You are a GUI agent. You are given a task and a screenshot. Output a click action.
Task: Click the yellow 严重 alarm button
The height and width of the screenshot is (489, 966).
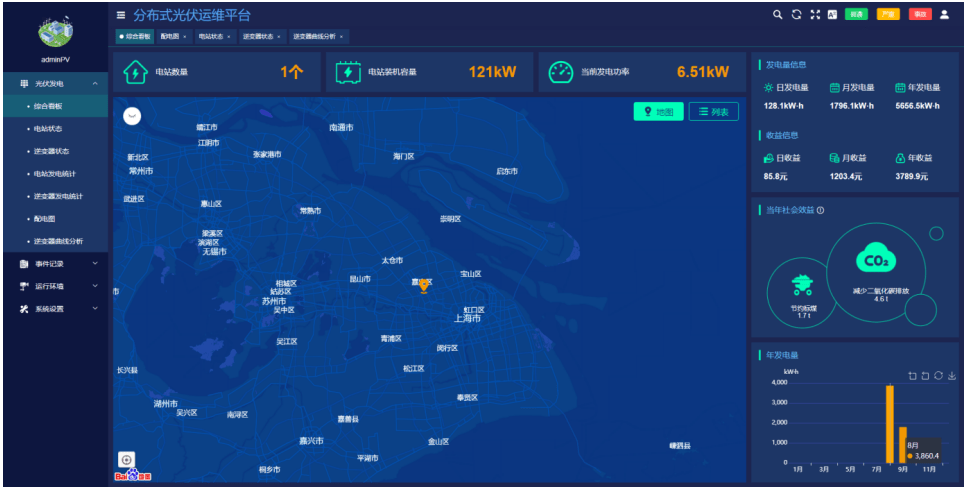pyautogui.click(x=887, y=15)
